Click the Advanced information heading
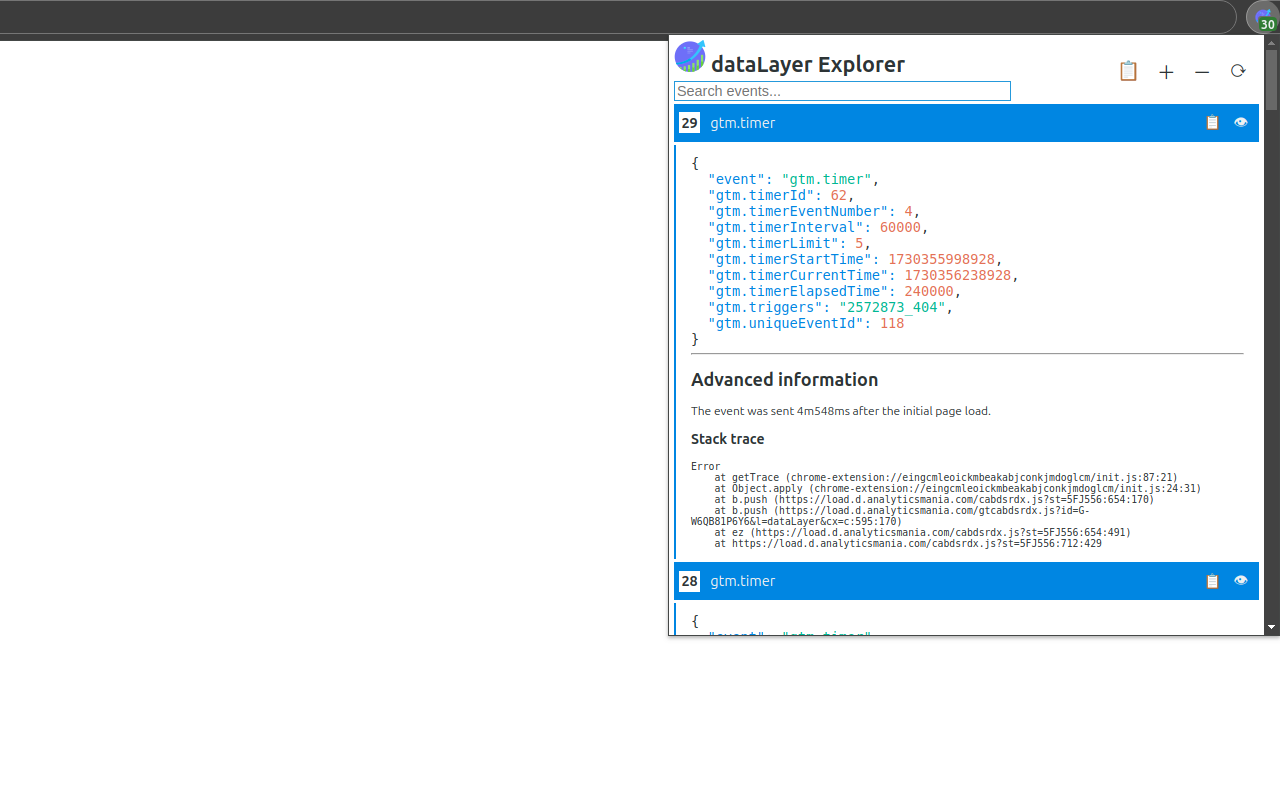Image resolution: width=1280 pixels, height=800 pixels. 784,380
